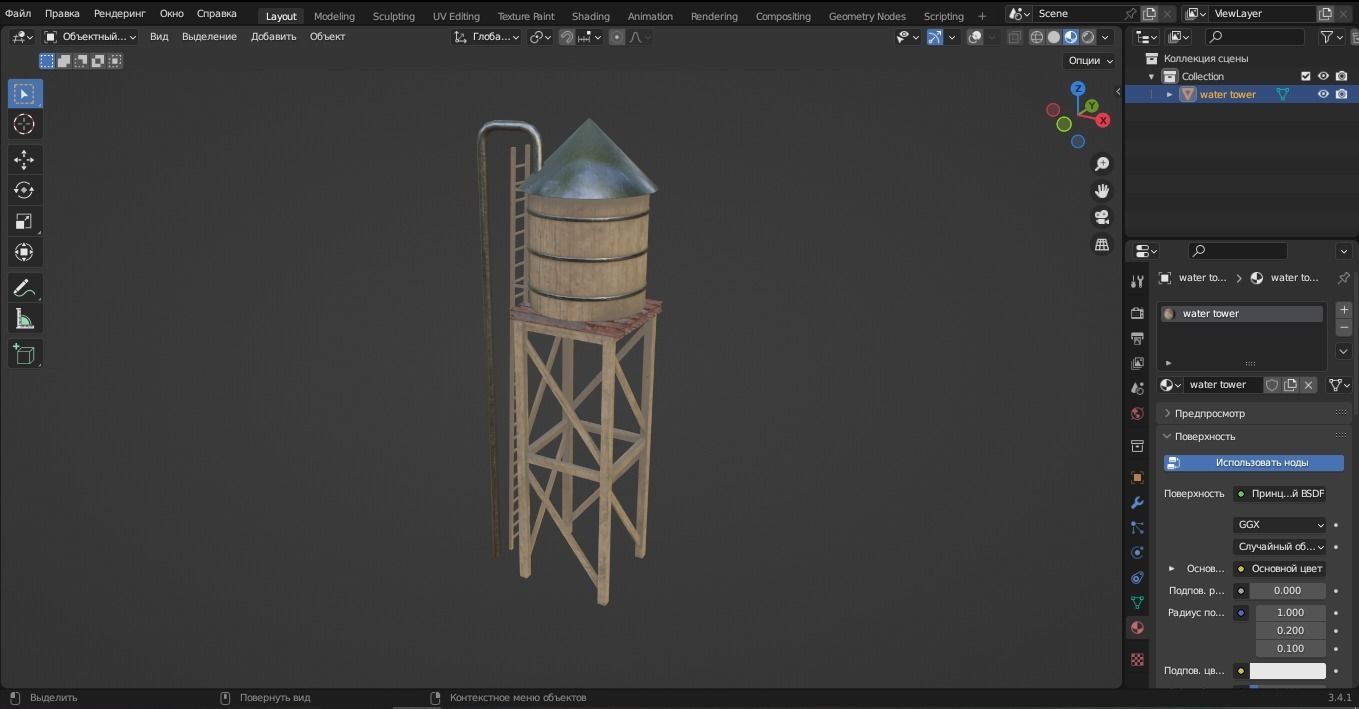The width and height of the screenshot is (1359, 709).
Task: Open the Рендеринг menu
Action: [x=120, y=14]
